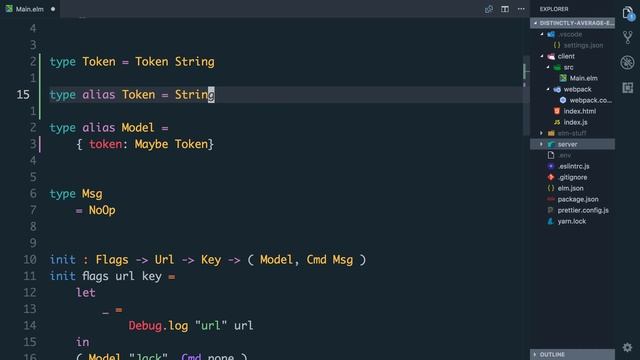Open index.js in the explorer

pyautogui.click(x=576, y=122)
